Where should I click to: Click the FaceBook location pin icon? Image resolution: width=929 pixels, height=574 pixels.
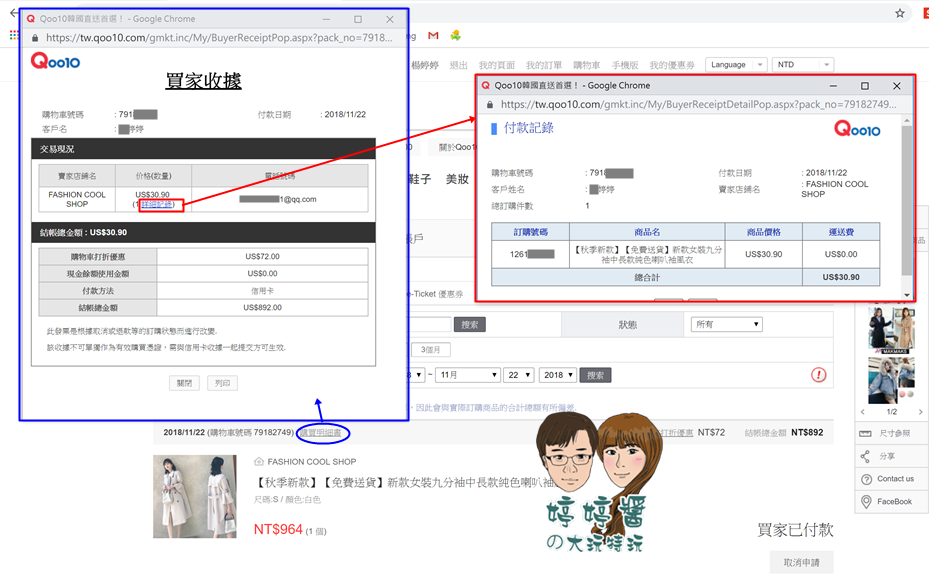[866, 502]
